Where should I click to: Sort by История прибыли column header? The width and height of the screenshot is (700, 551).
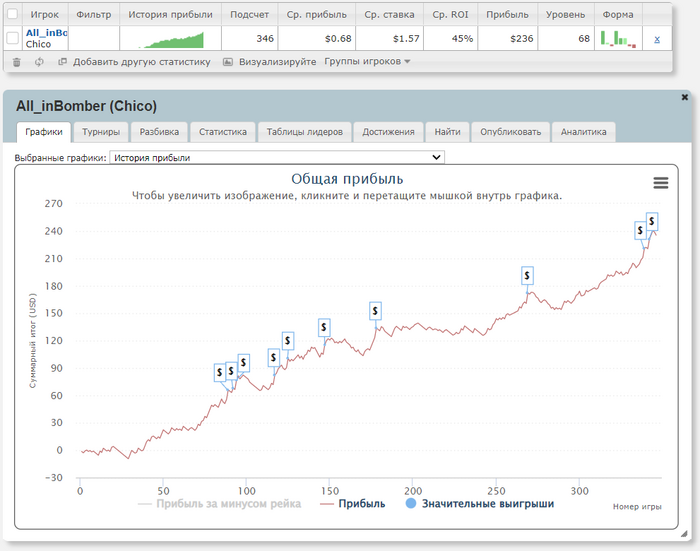(x=171, y=14)
